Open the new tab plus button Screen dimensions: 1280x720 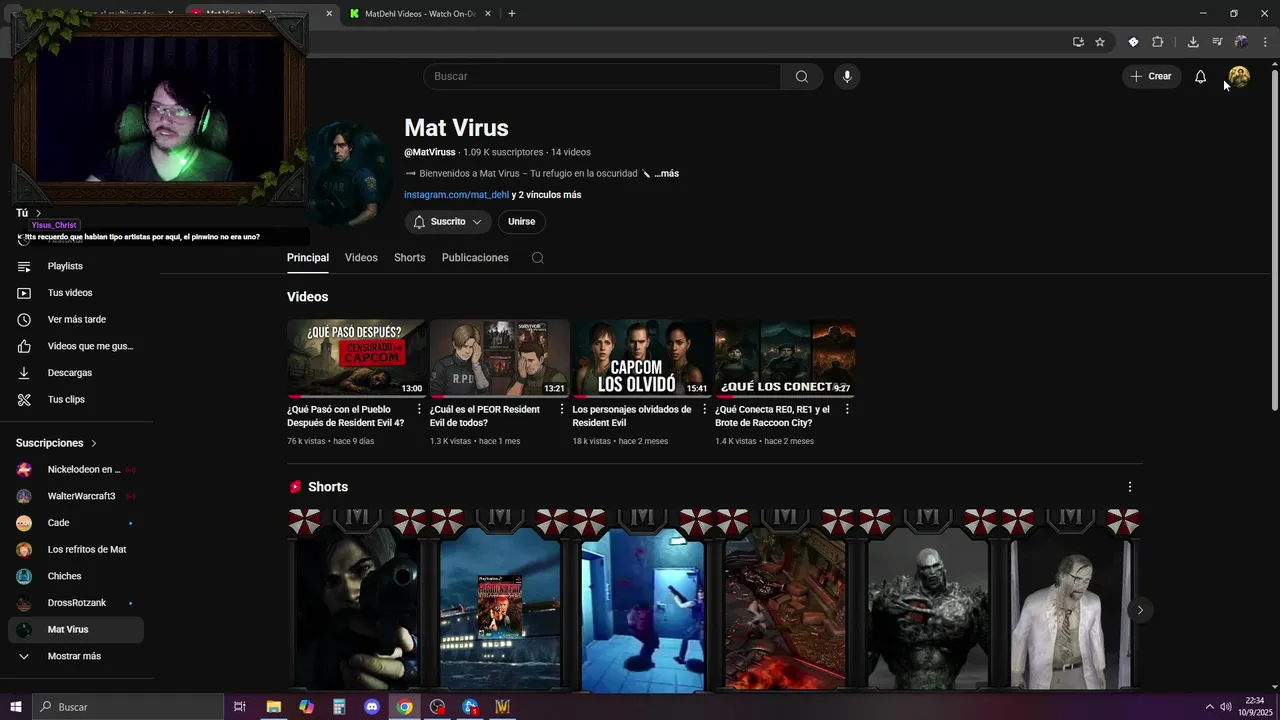(x=511, y=14)
